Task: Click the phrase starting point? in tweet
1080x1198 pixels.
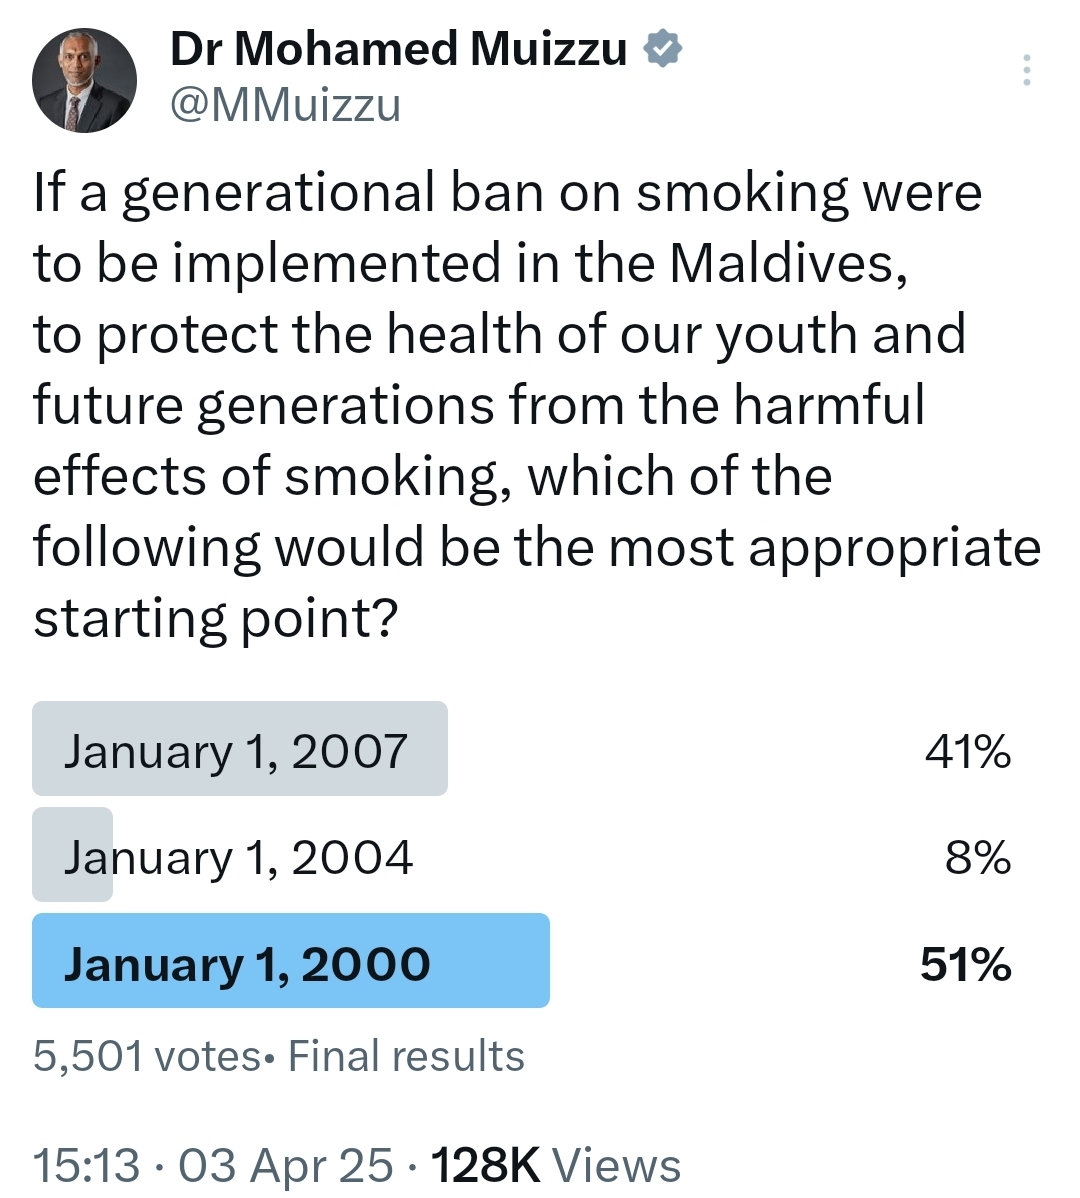Action: click(x=216, y=618)
